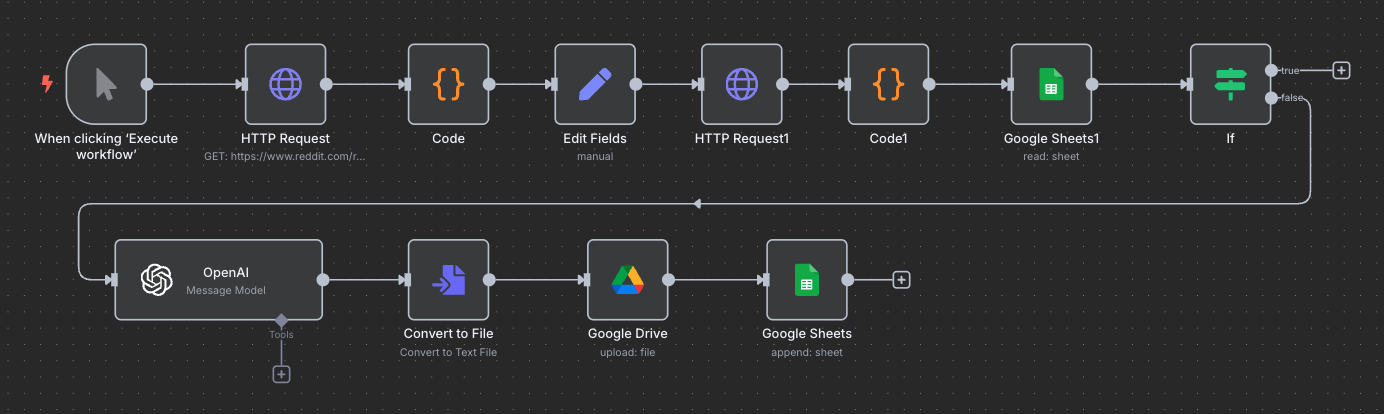The image size is (1384, 414).
Task: Click the 'If' node label
Action: 1230,138
